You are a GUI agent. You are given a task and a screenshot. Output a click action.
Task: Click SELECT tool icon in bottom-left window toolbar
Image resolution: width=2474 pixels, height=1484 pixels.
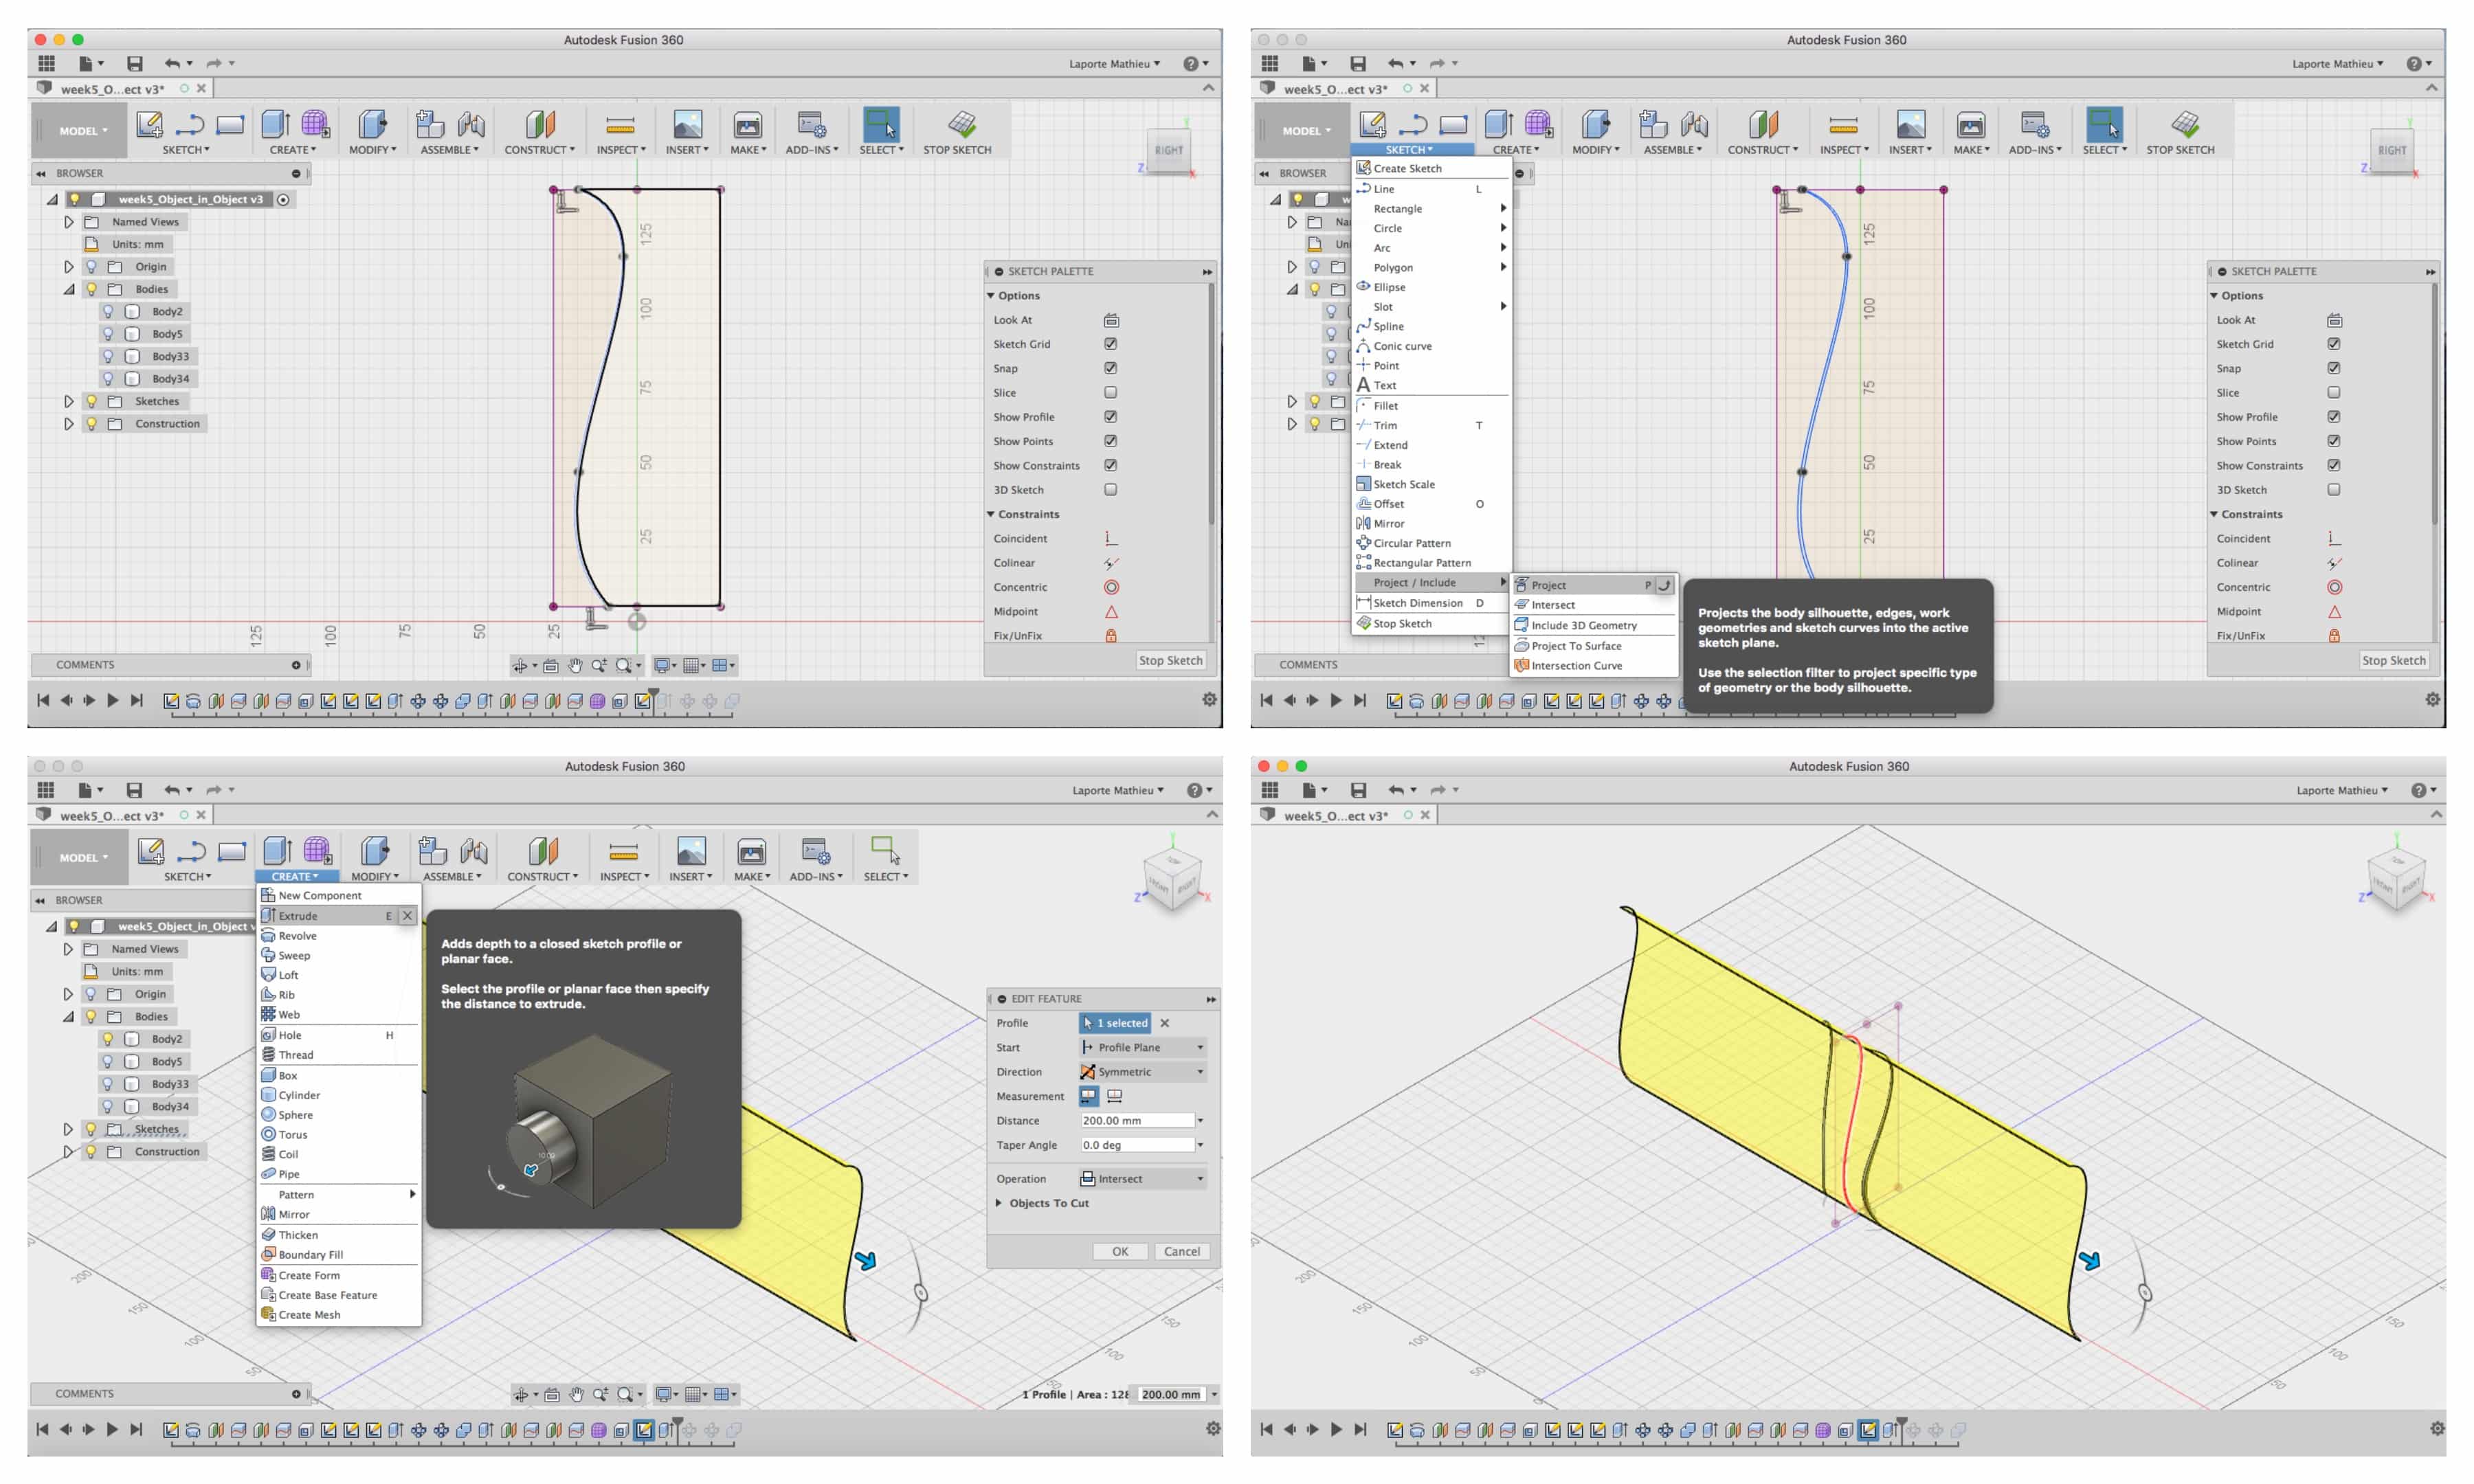[885, 850]
